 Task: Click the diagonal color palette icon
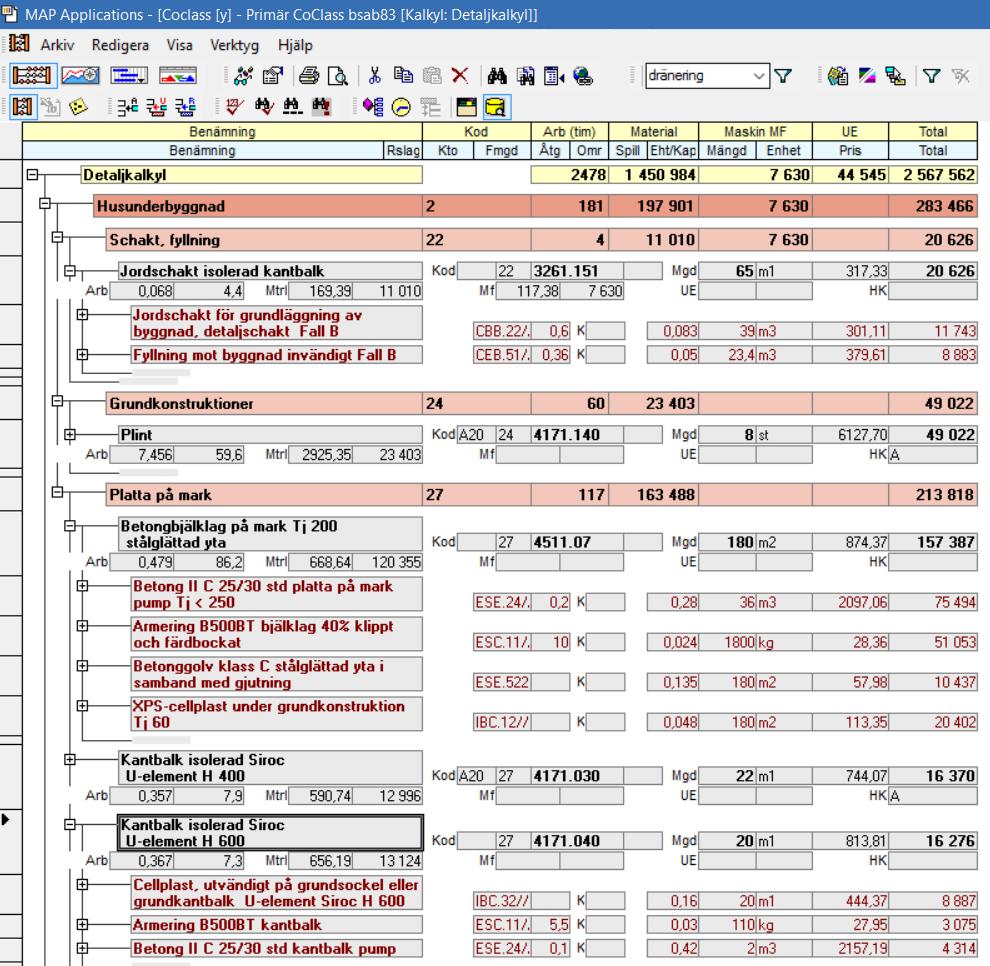coord(867,76)
